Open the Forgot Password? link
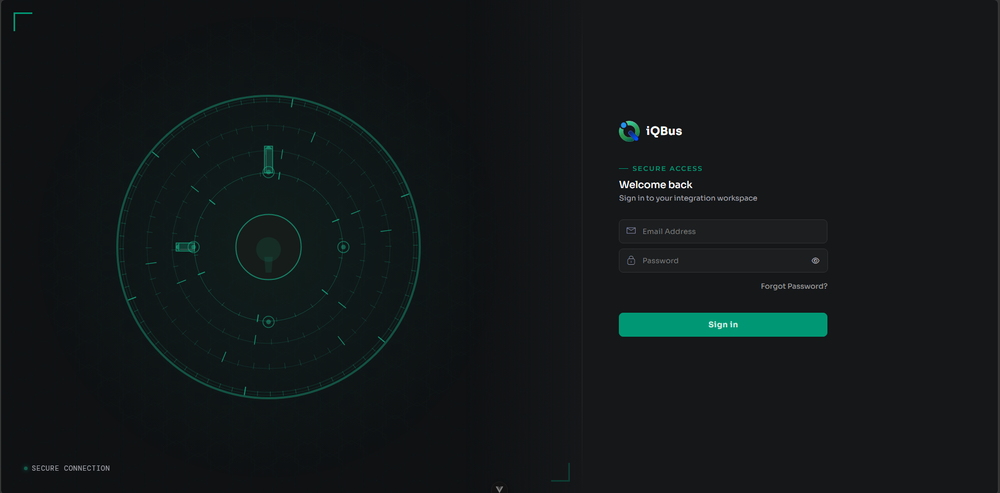This screenshot has width=1000, height=493. (794, 286)
